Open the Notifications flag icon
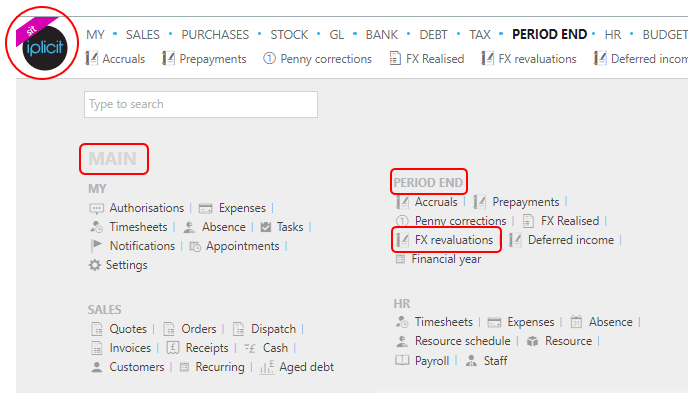The image size is (688, 393). tap(96, 246)
